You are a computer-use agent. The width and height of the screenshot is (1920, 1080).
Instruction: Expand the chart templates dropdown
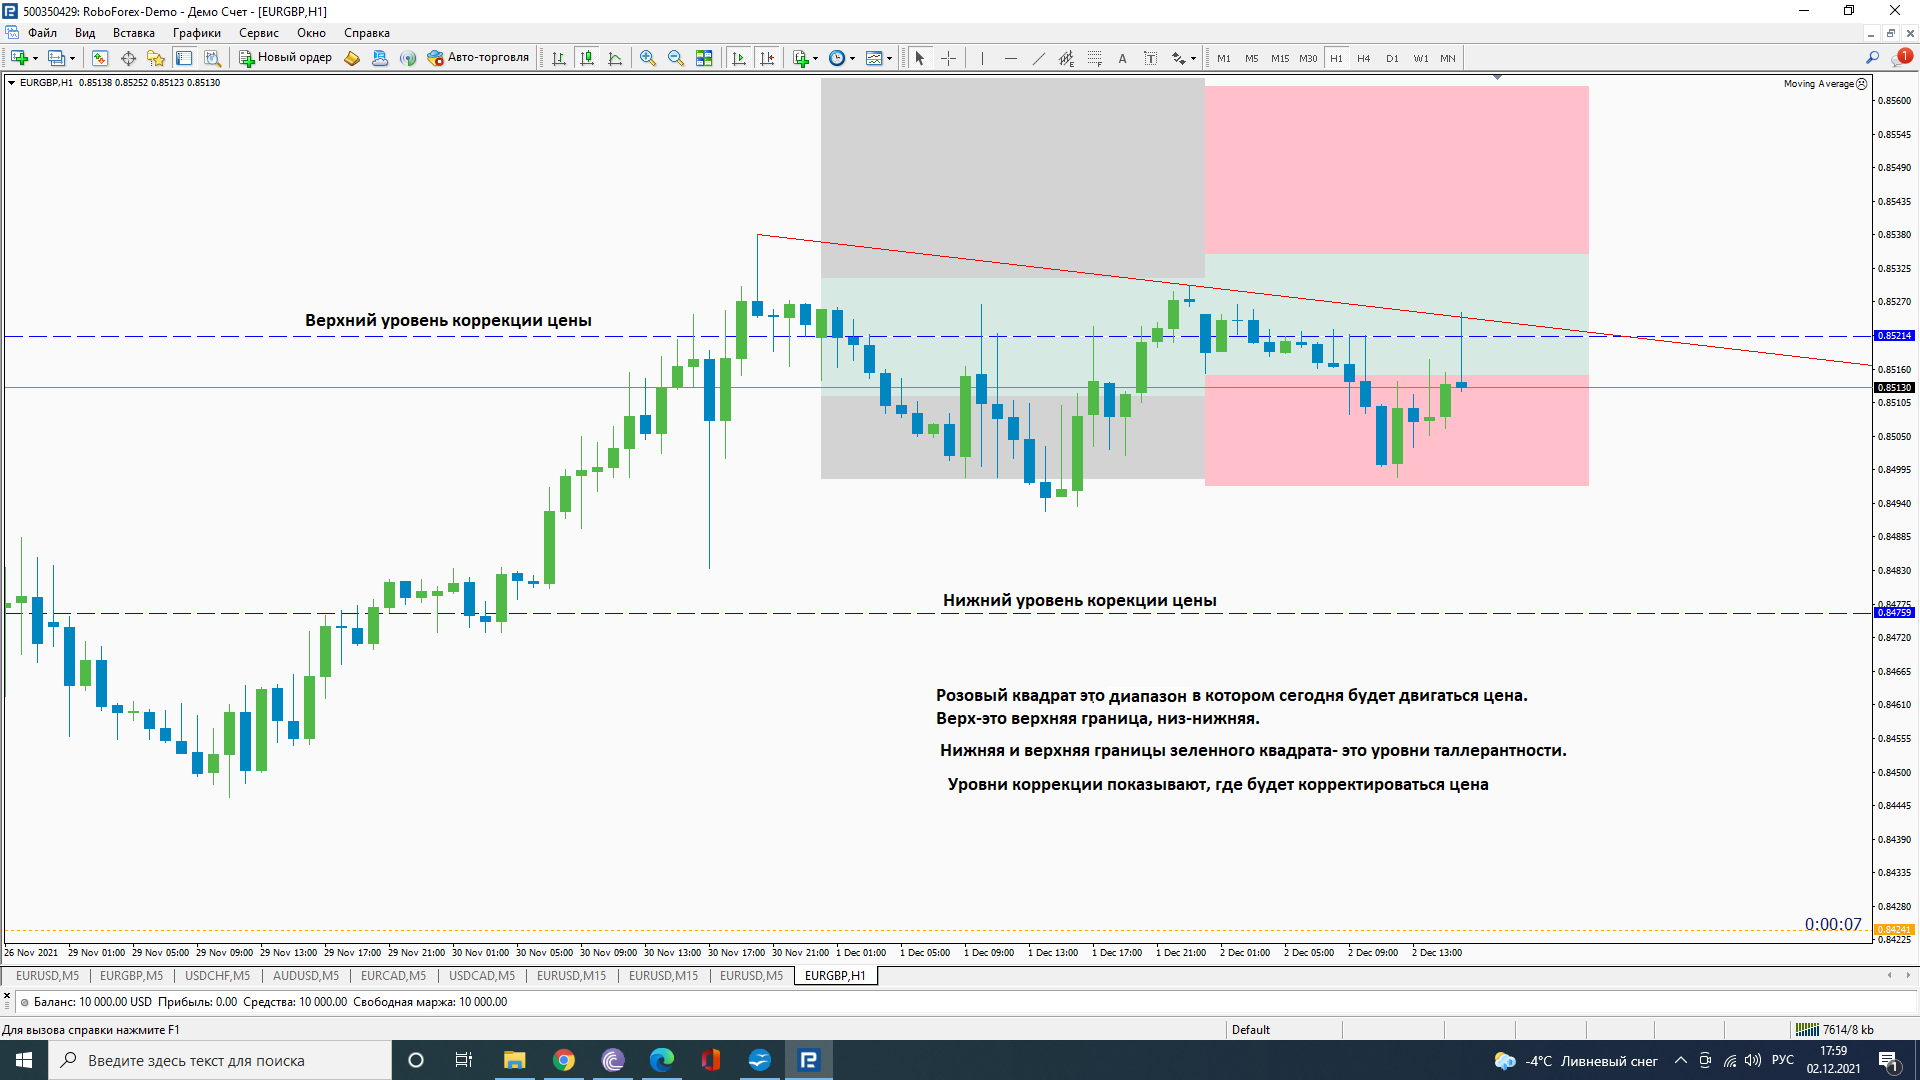pyautogui.click(x=889, y=59)
